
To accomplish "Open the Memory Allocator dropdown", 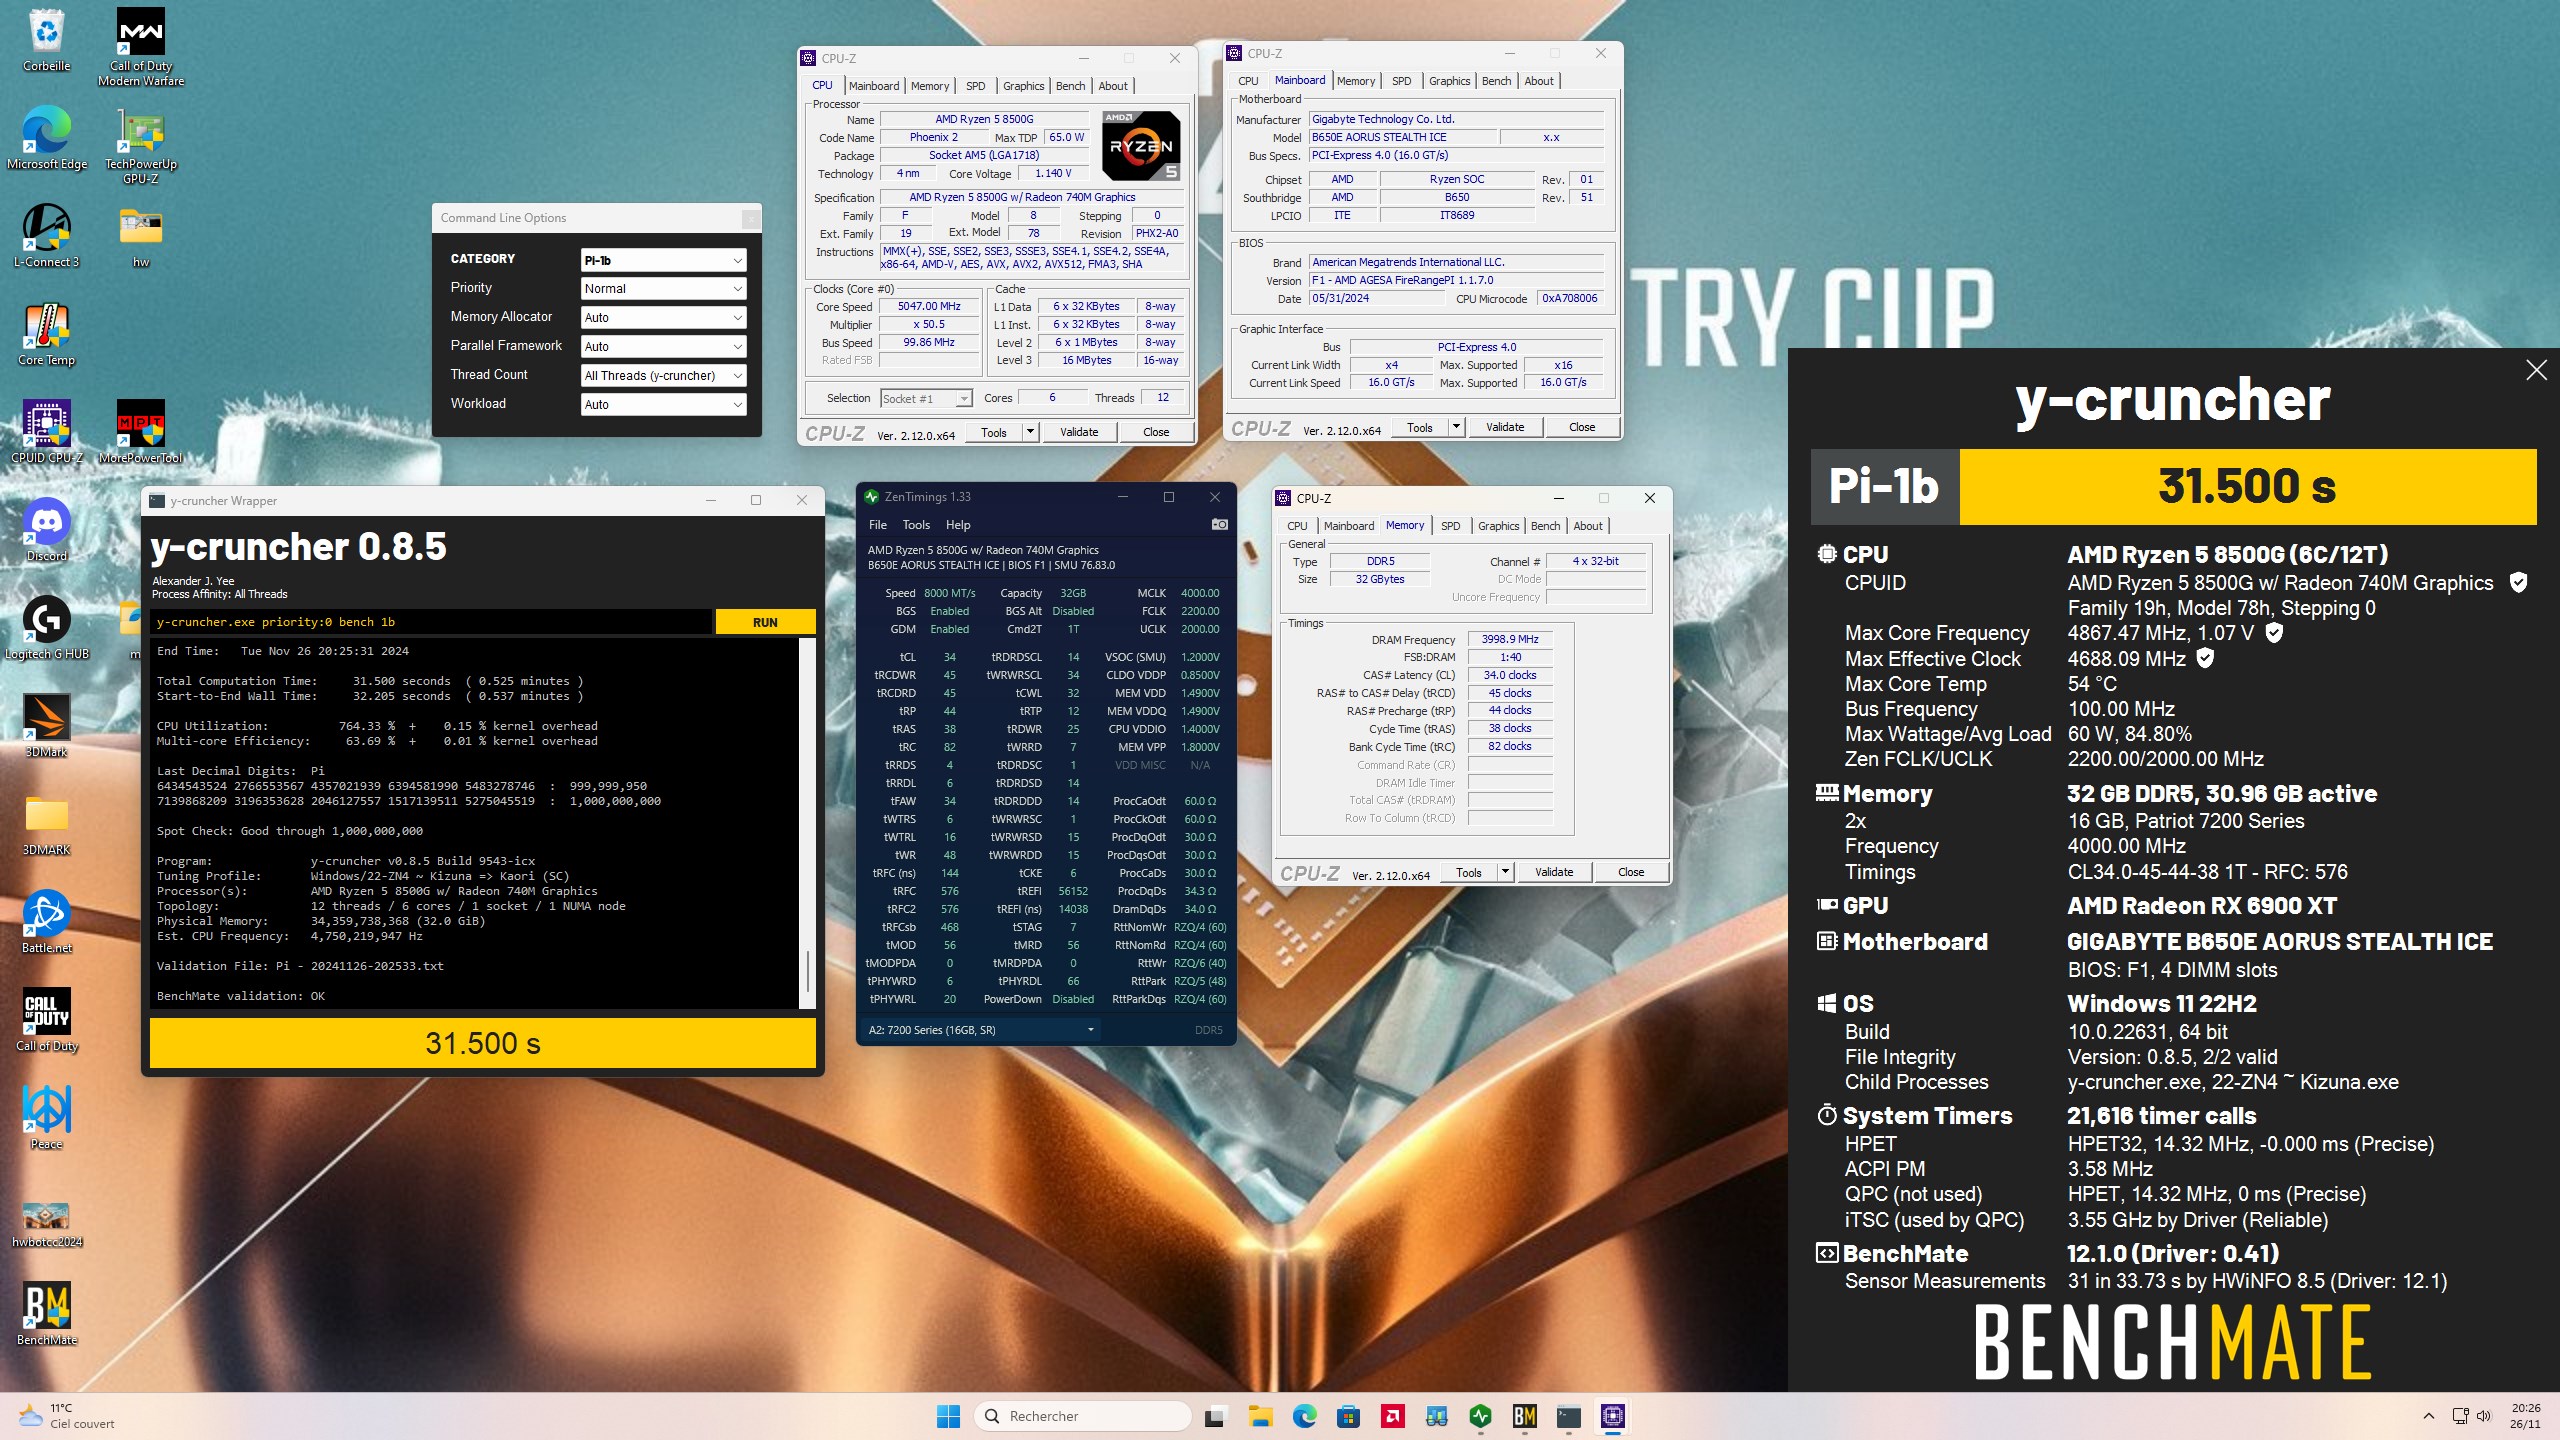I will (x=663, y=317).
